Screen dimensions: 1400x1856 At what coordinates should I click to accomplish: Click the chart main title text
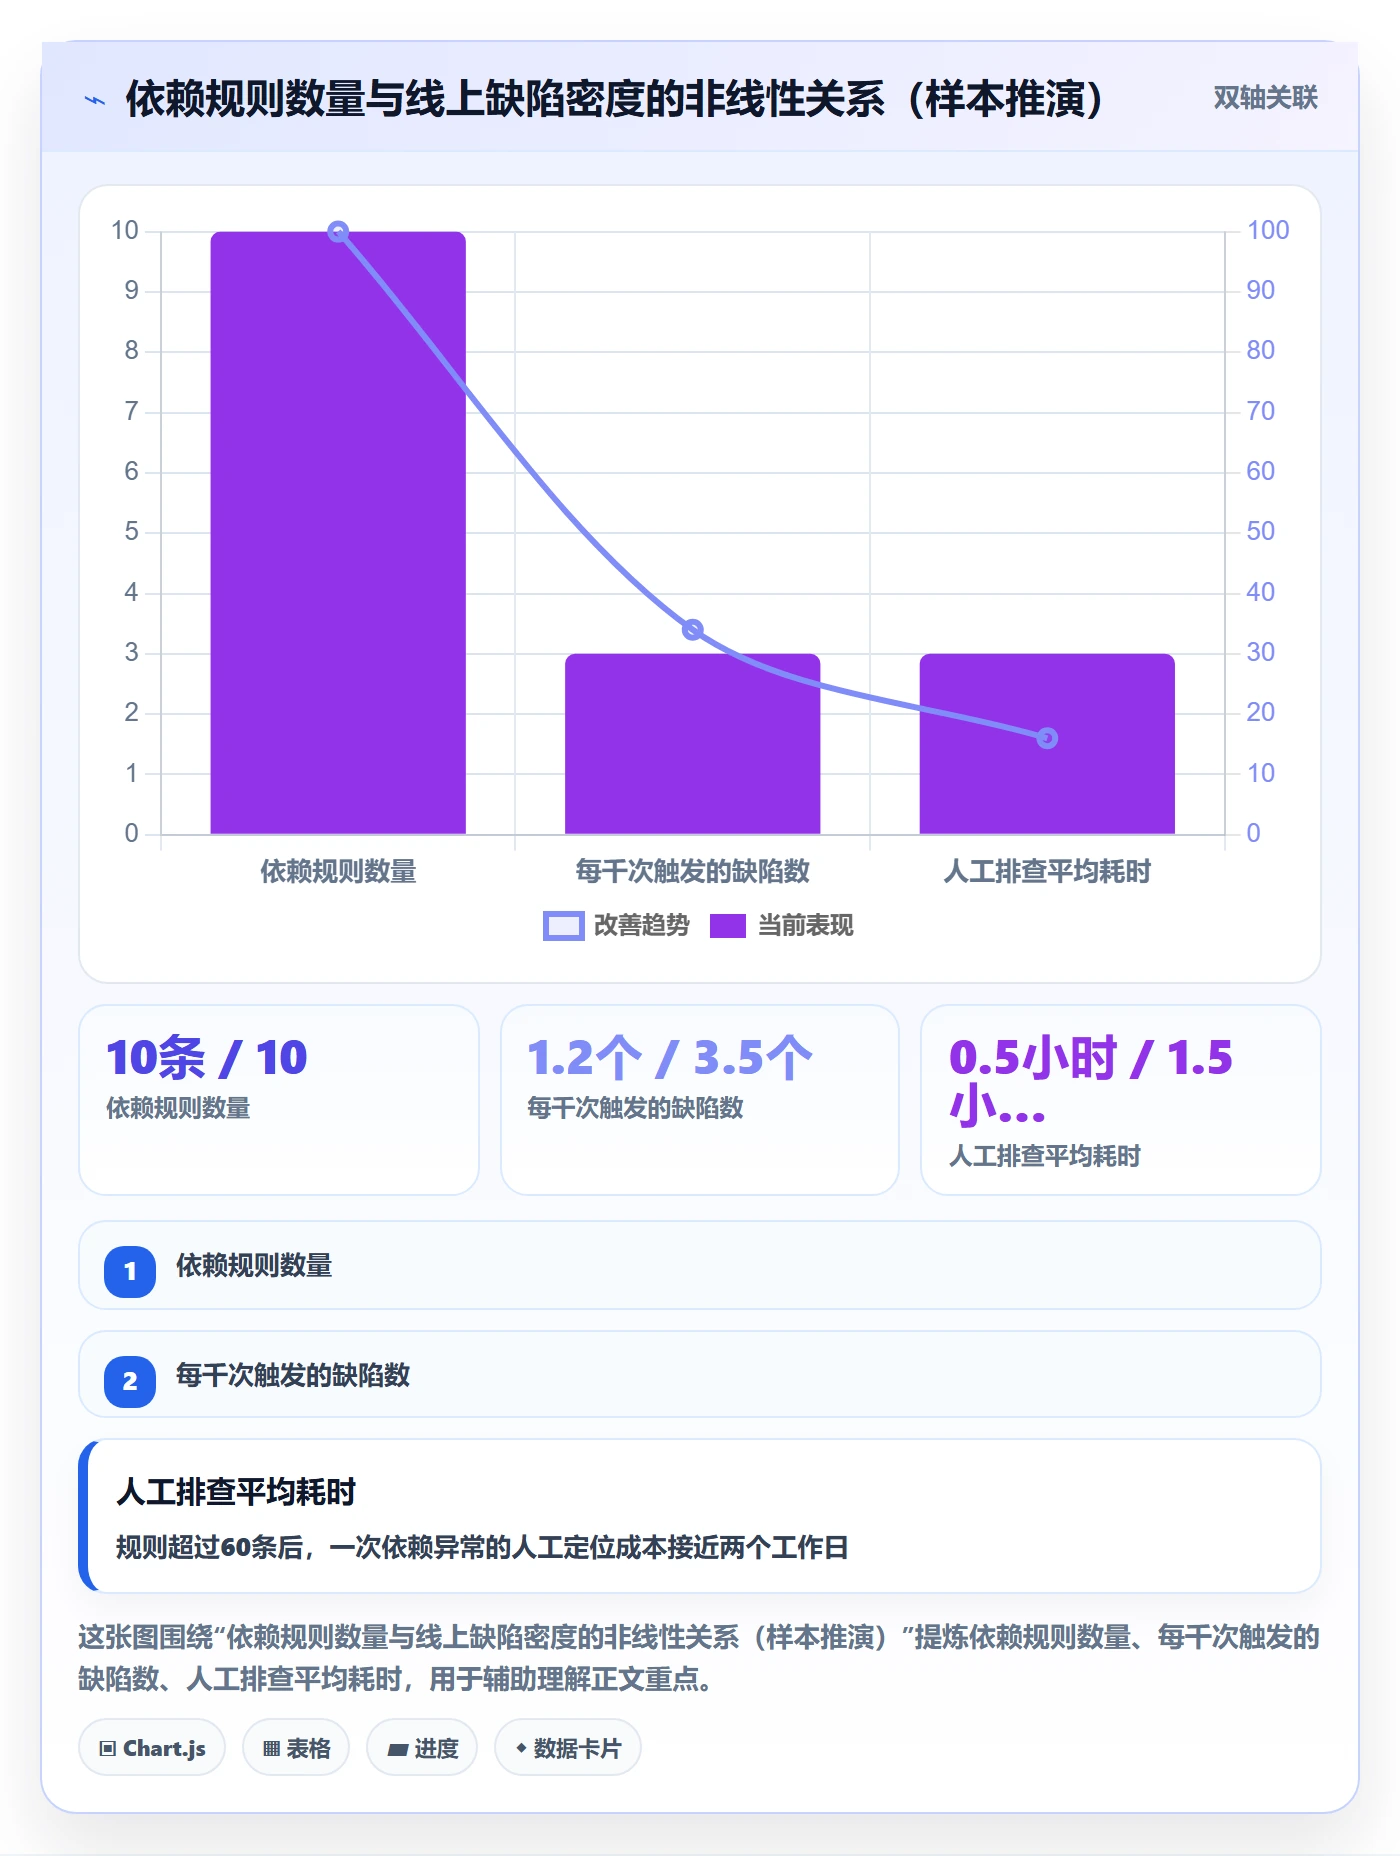(615, 99)
